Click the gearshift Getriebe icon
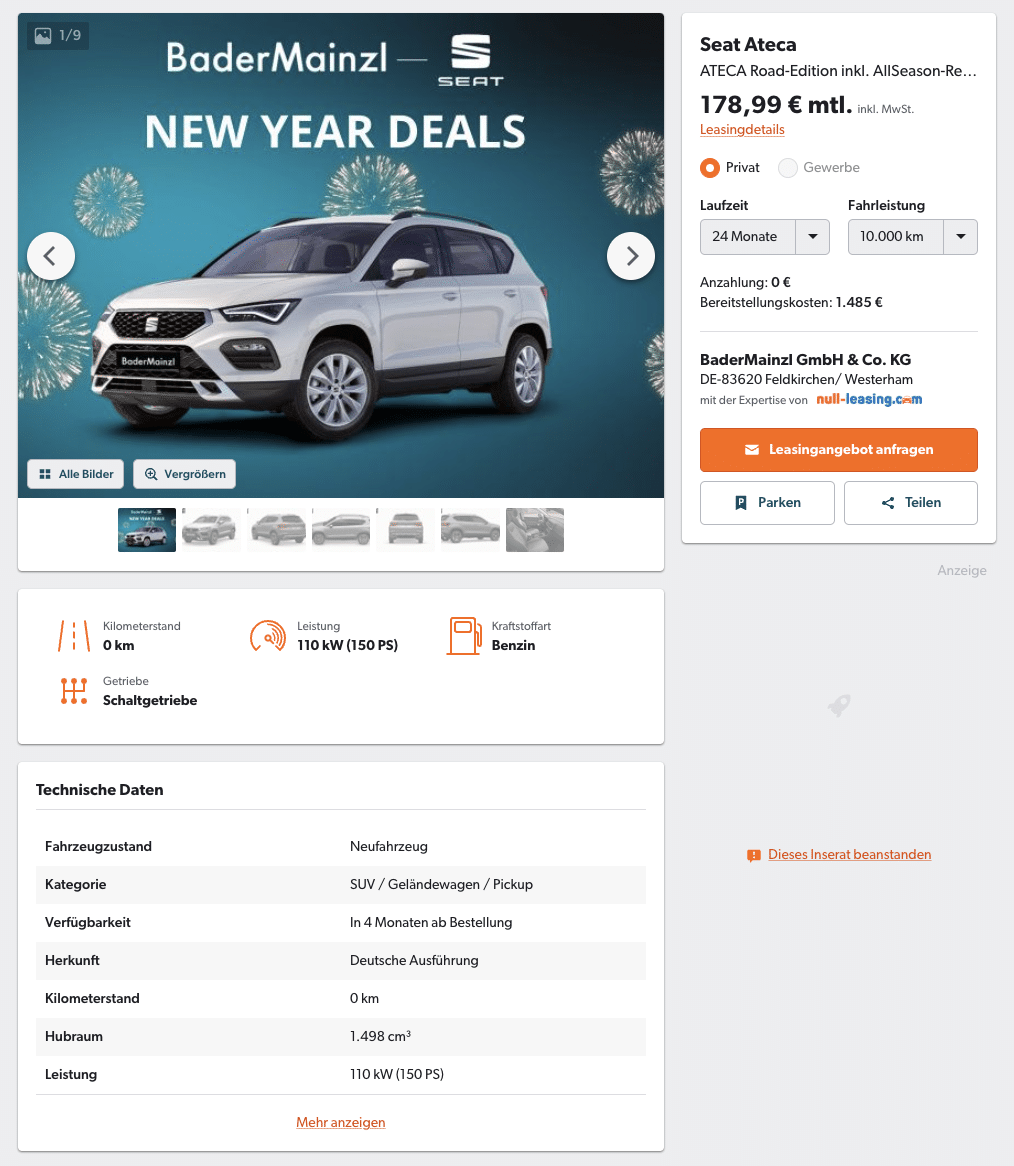Viewport: 1014px width, 1166px height. [74, 691]
